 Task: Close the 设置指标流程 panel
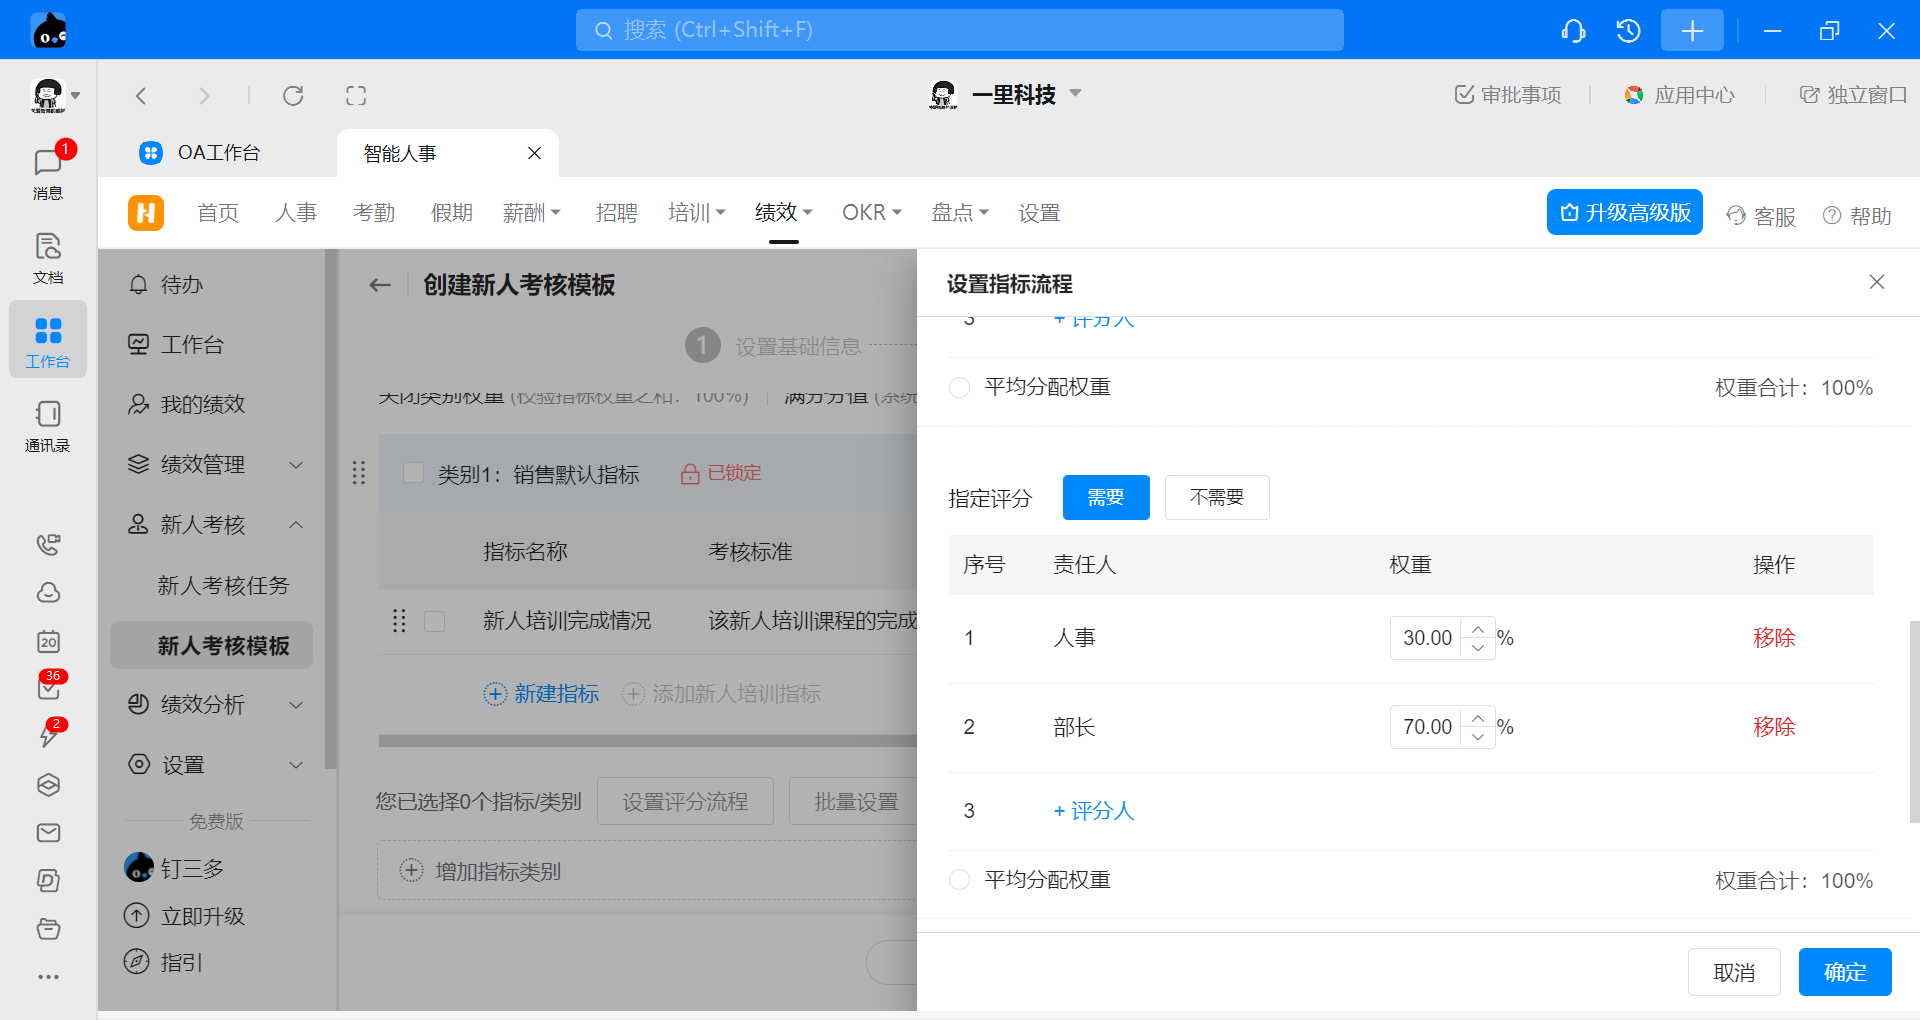(x=1876, y=283)
